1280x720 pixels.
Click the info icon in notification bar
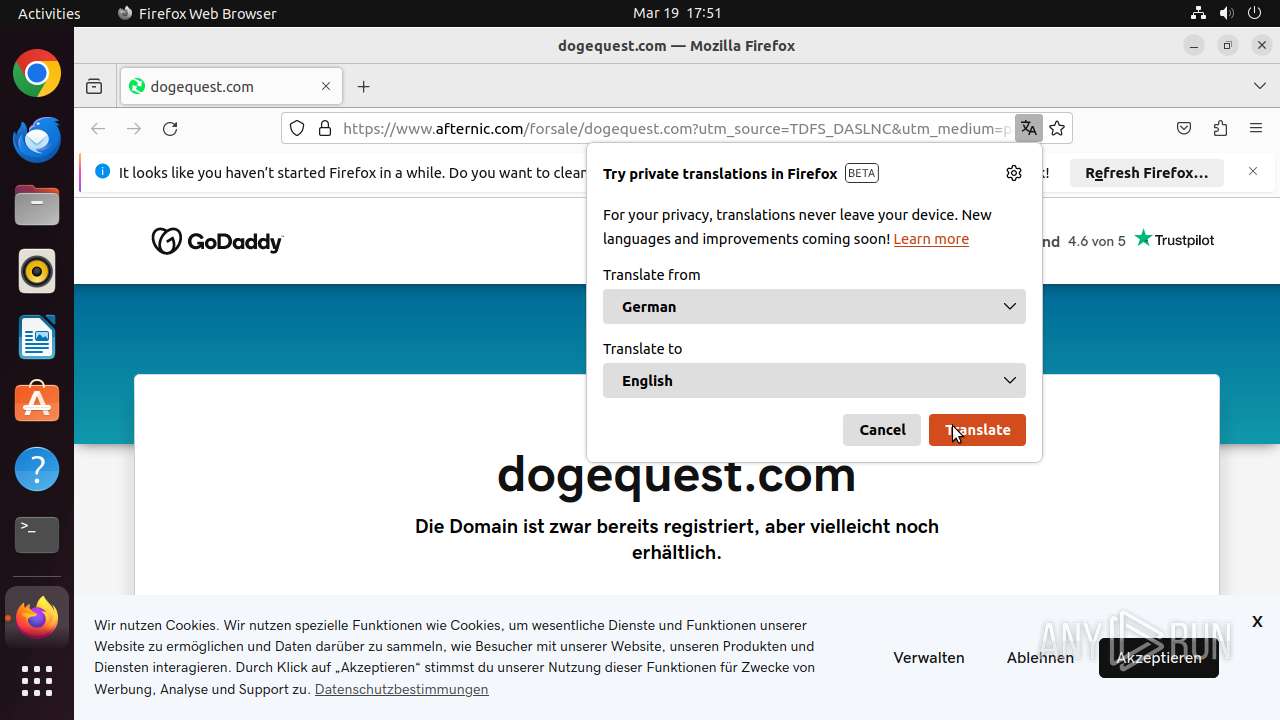tap(102, 172)
